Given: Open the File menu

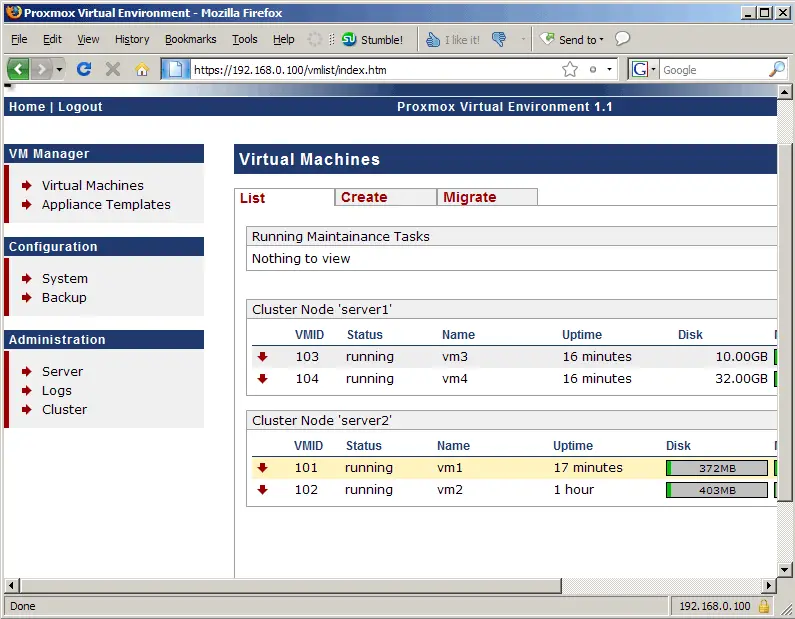Looking at the screenshot, I should [x=19, y=39].
